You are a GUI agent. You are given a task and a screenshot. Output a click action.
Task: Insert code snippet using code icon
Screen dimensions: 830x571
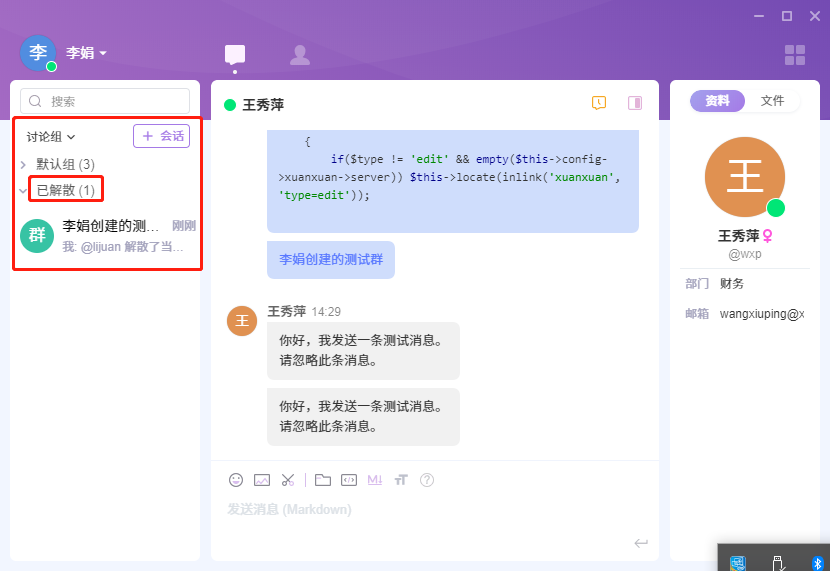coord(349,480)
